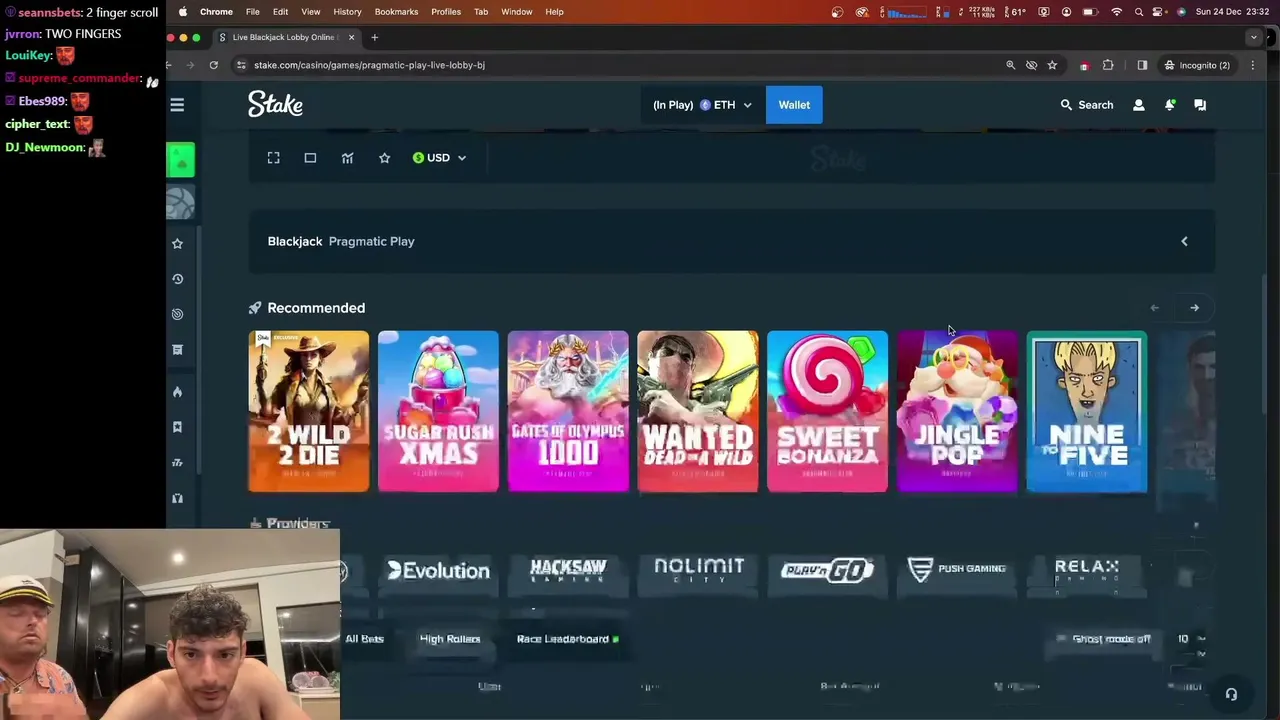The height and width of the screenshot is (720, 1280).
Task: Click the address bar URL
Action: tap(369, 65)
